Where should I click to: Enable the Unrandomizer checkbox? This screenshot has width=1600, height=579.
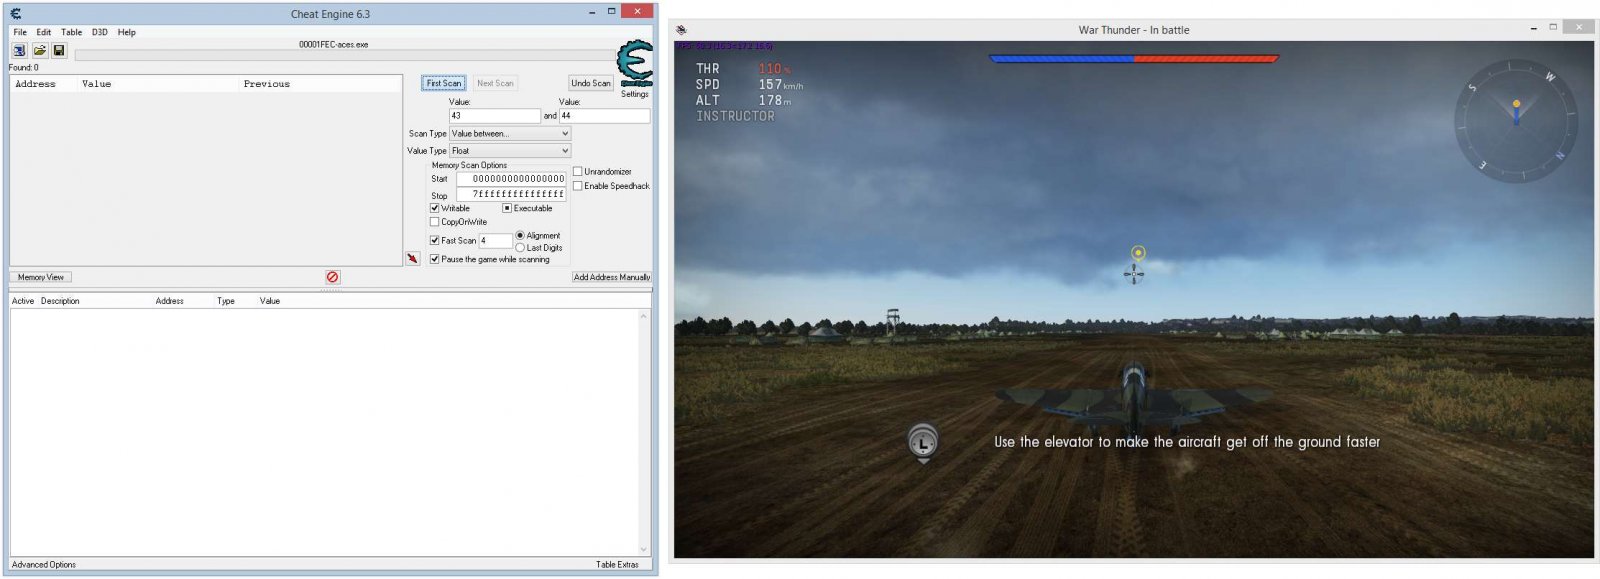pos(578,171)
